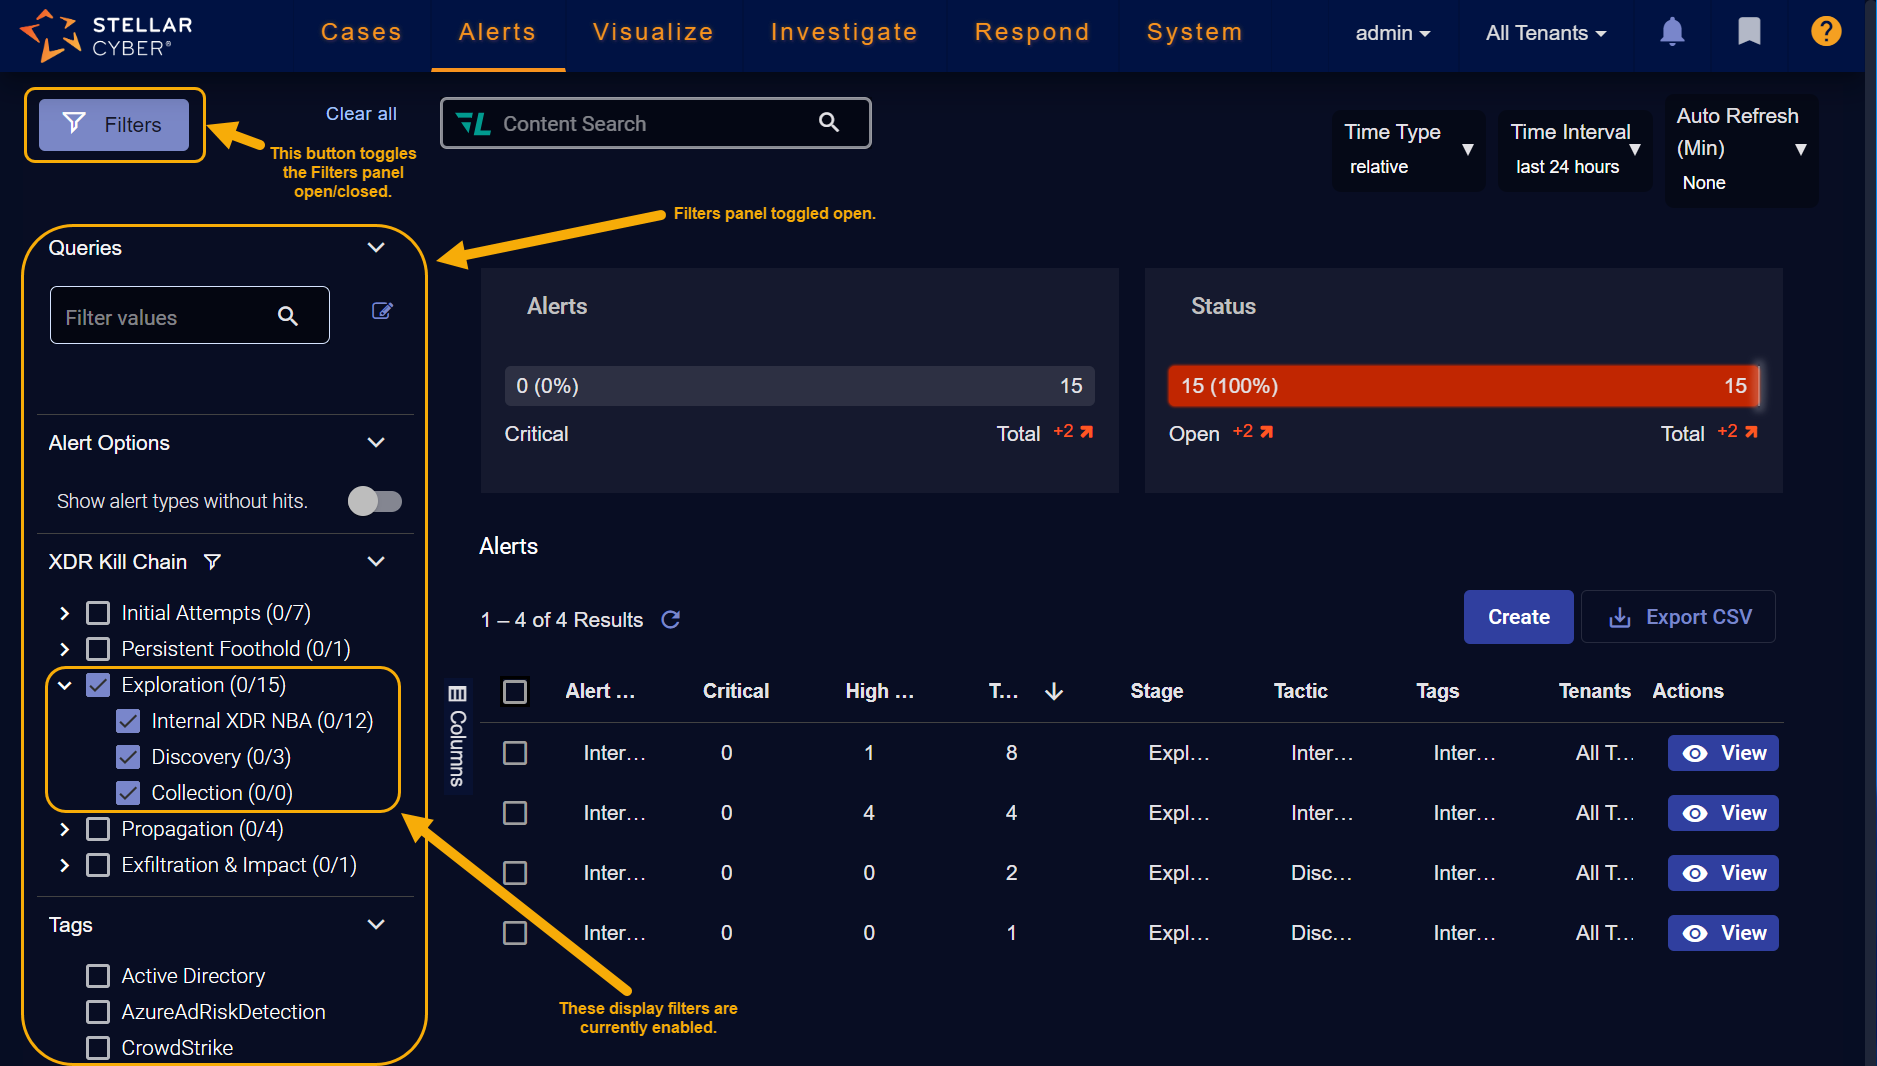Open the bookmark icon in header
The height and width of the screenshot is (1066, 1877).
click(x=1748, y=32)
